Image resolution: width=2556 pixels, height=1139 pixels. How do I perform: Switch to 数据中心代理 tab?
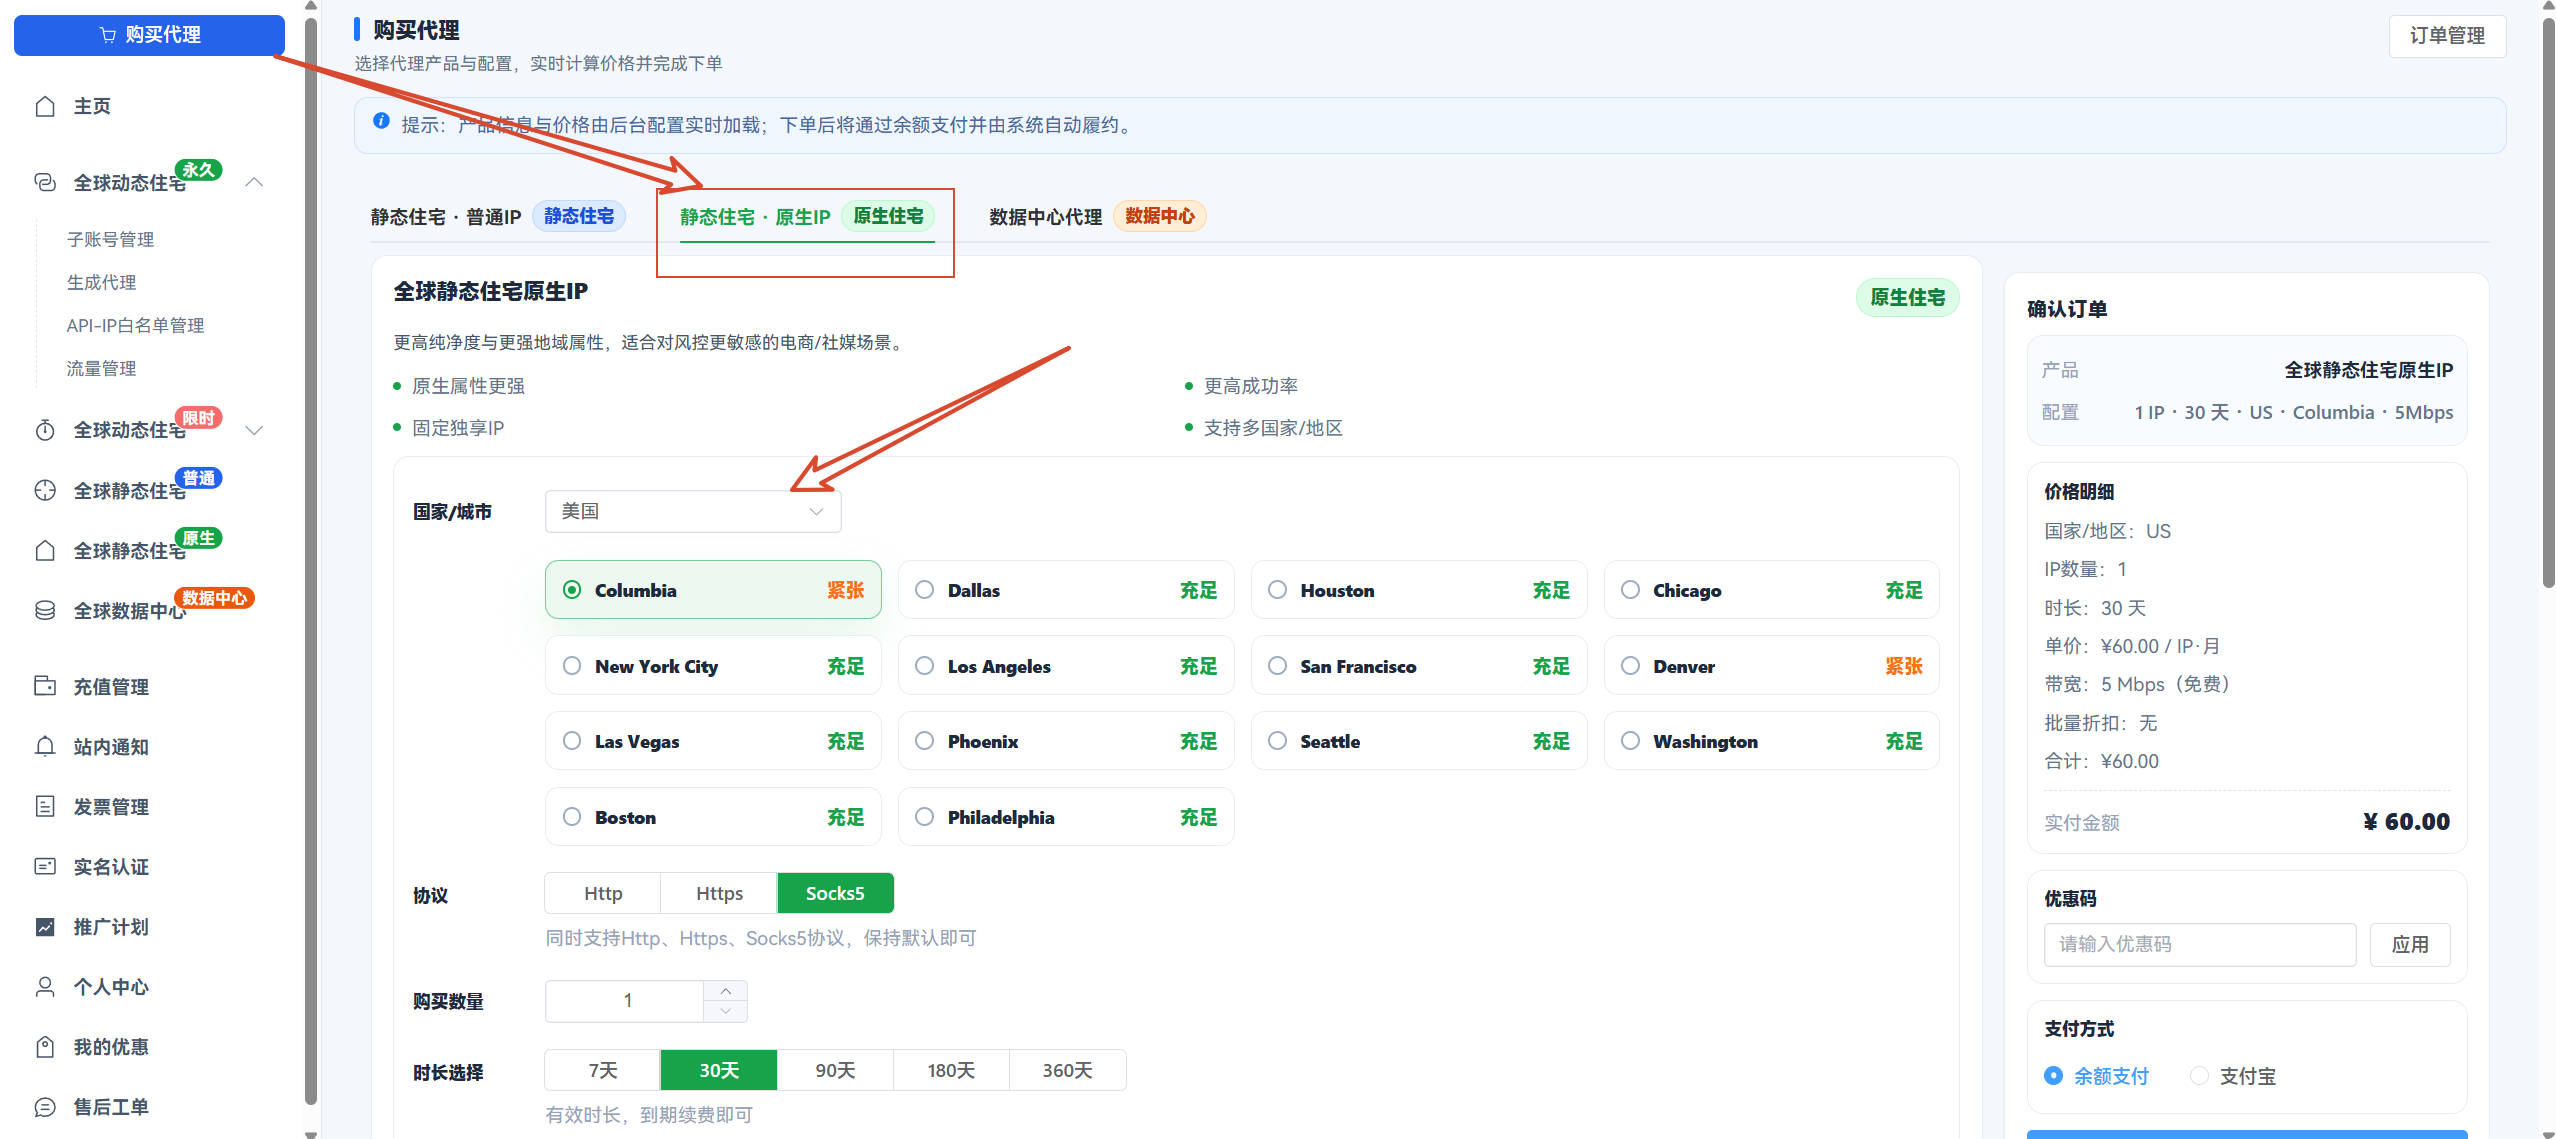pyautogui.click(x=1097, y=216)
